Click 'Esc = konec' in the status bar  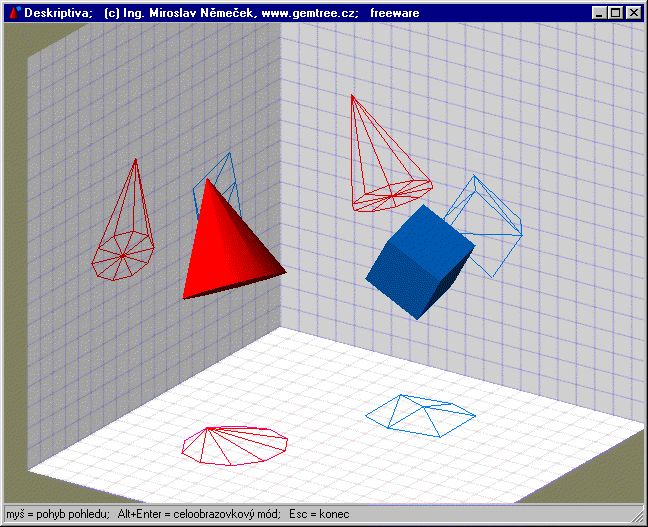[x=319, y=515]
